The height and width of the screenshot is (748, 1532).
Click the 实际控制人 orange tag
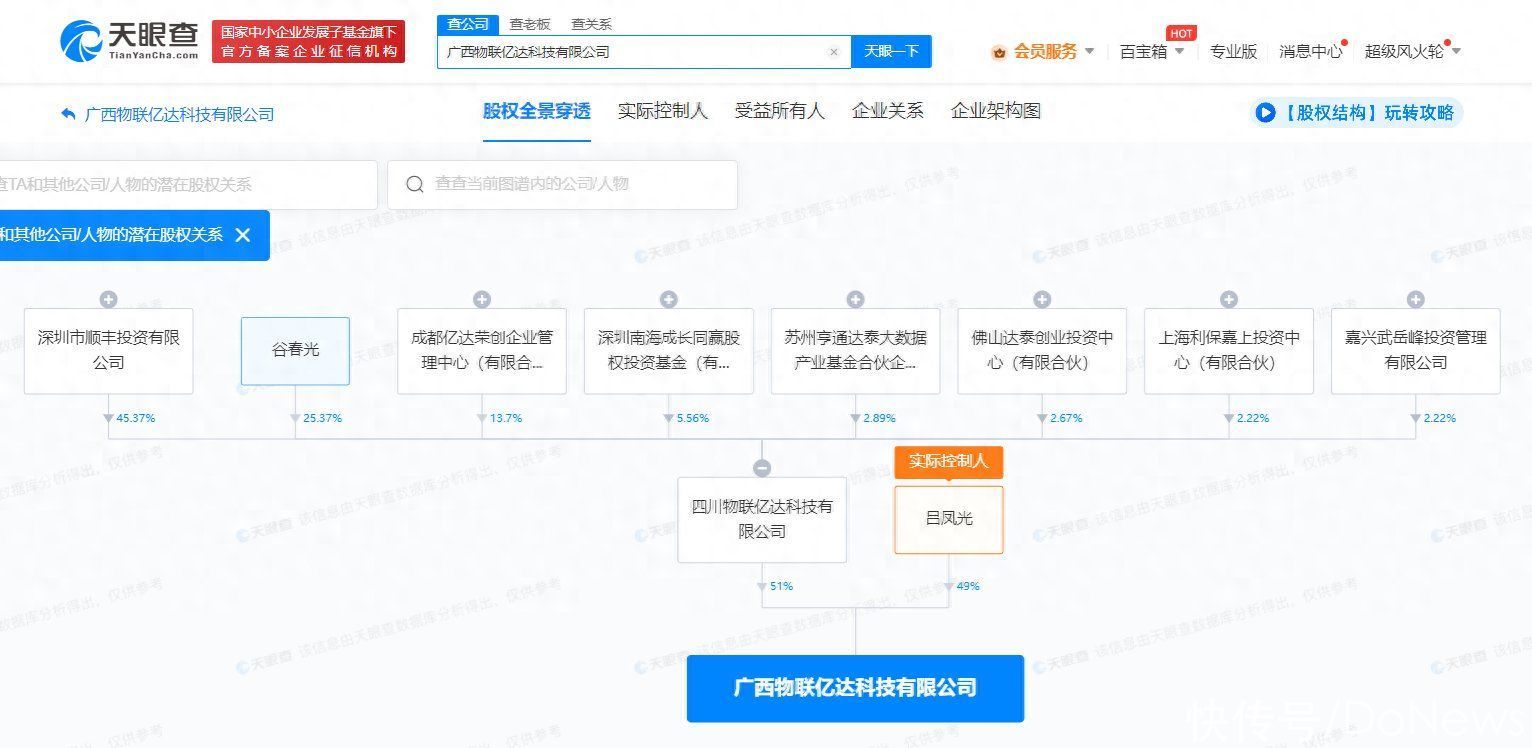click(x=949, y=462)
